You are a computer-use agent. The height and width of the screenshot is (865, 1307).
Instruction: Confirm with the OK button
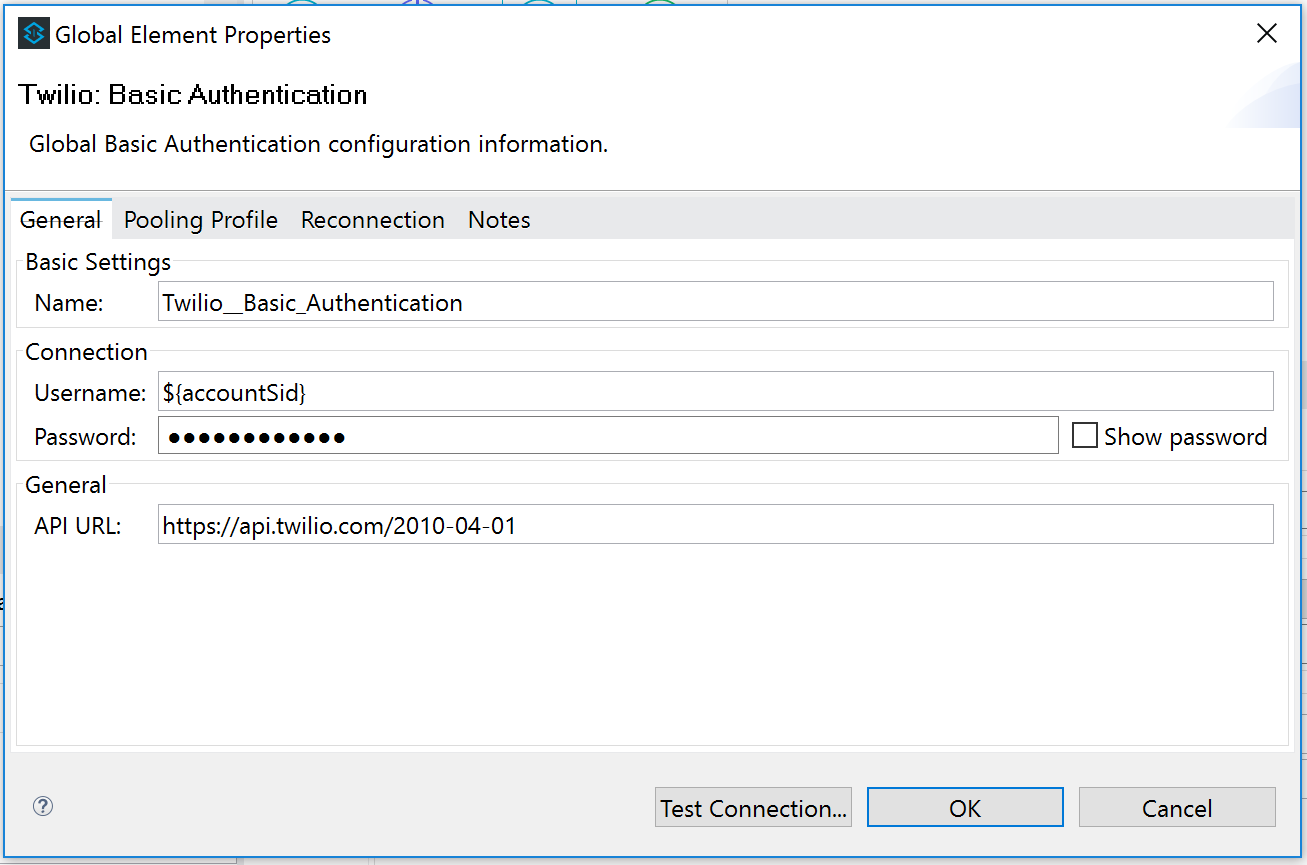965,808
